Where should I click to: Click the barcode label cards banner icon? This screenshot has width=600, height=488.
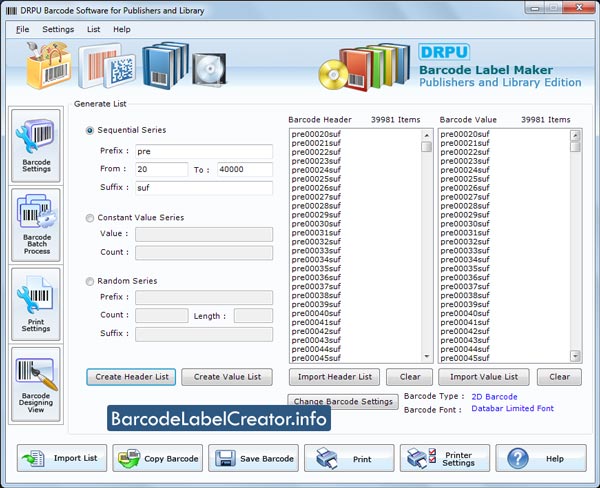pyautogui.click(x=107, y=66)
